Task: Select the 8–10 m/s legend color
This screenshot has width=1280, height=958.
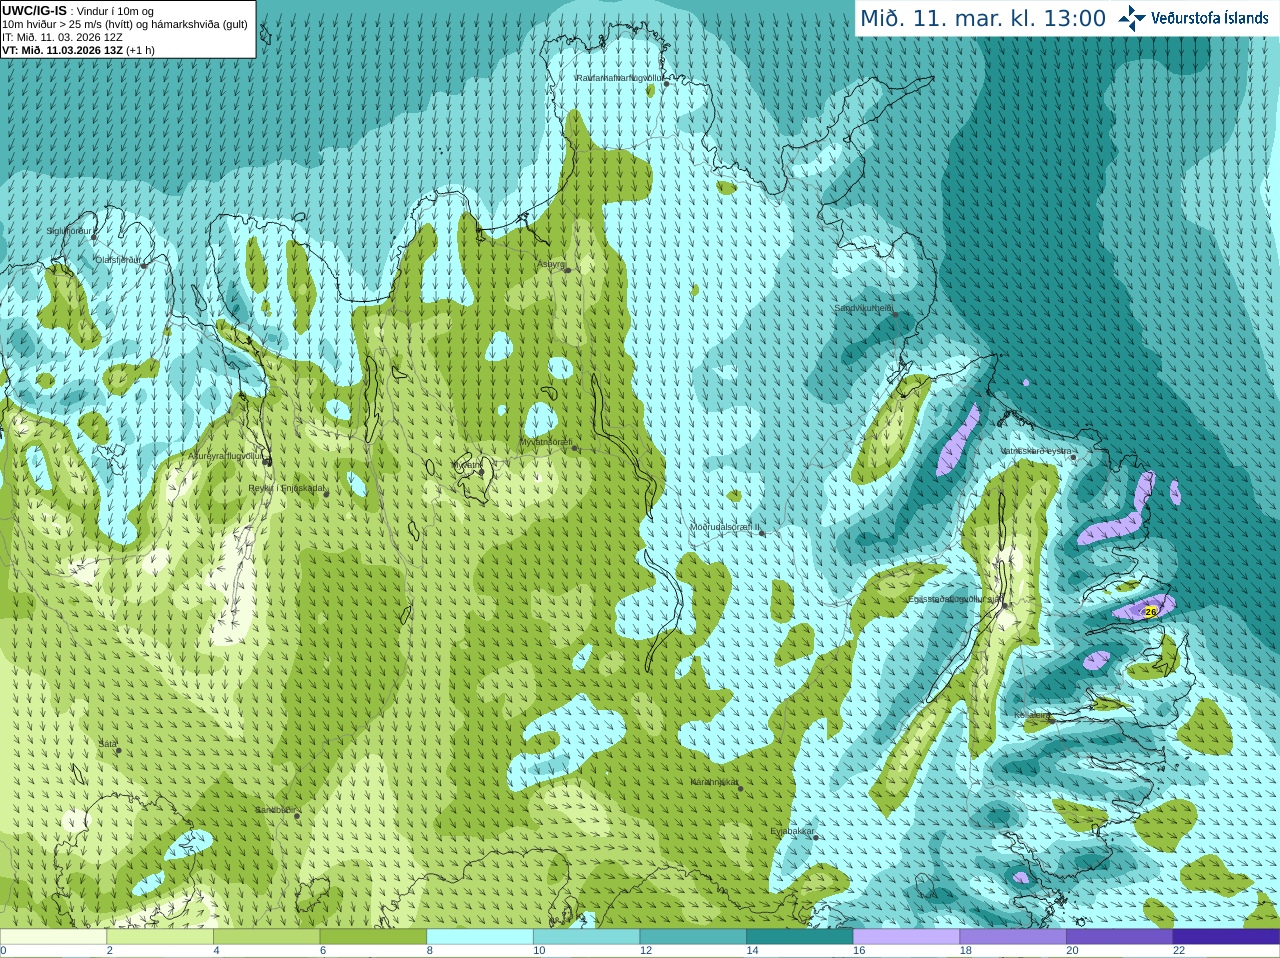Action: [x=480, y=937]
